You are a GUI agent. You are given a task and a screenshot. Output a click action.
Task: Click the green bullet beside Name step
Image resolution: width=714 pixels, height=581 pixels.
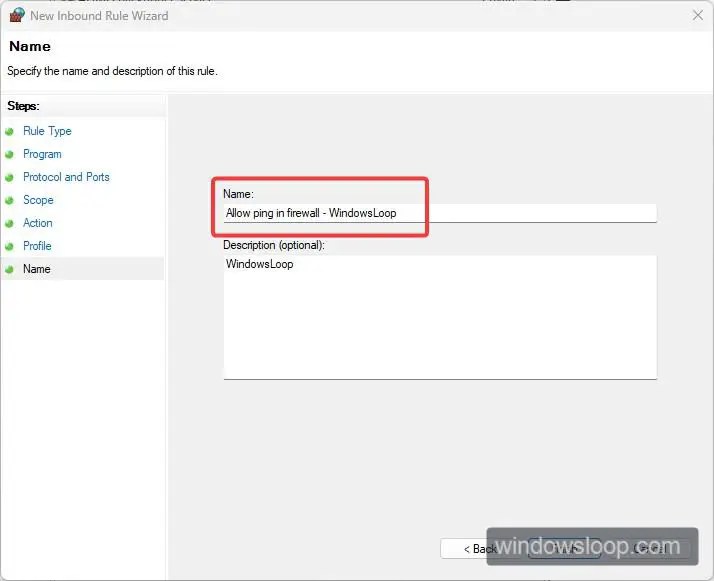coord(10,270)
